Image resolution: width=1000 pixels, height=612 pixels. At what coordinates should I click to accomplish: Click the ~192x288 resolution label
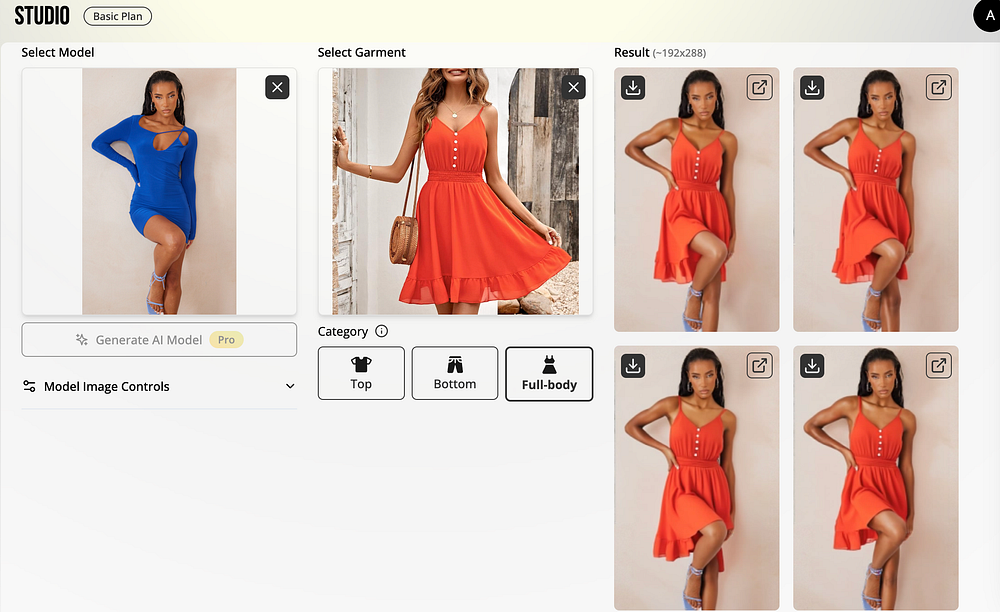[x=679, y=53]
